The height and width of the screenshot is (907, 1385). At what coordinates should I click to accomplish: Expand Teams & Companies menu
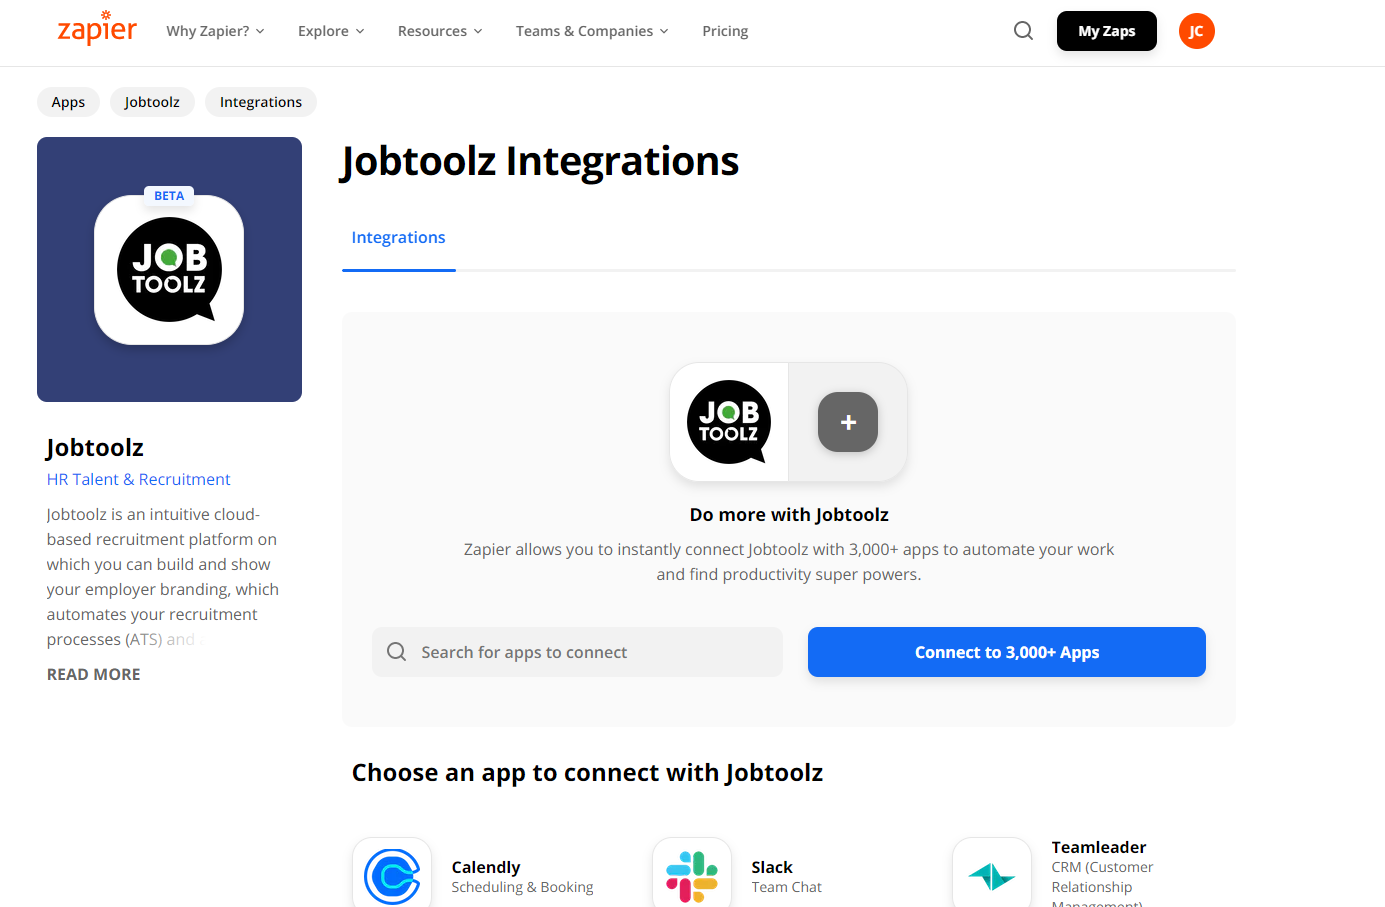pos(592,31)
